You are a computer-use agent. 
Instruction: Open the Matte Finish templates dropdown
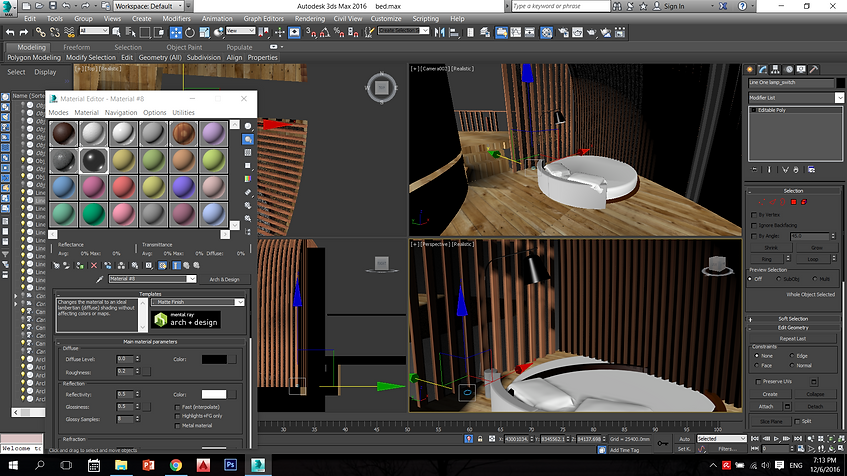pyautogui.click(x=198, y=302)
